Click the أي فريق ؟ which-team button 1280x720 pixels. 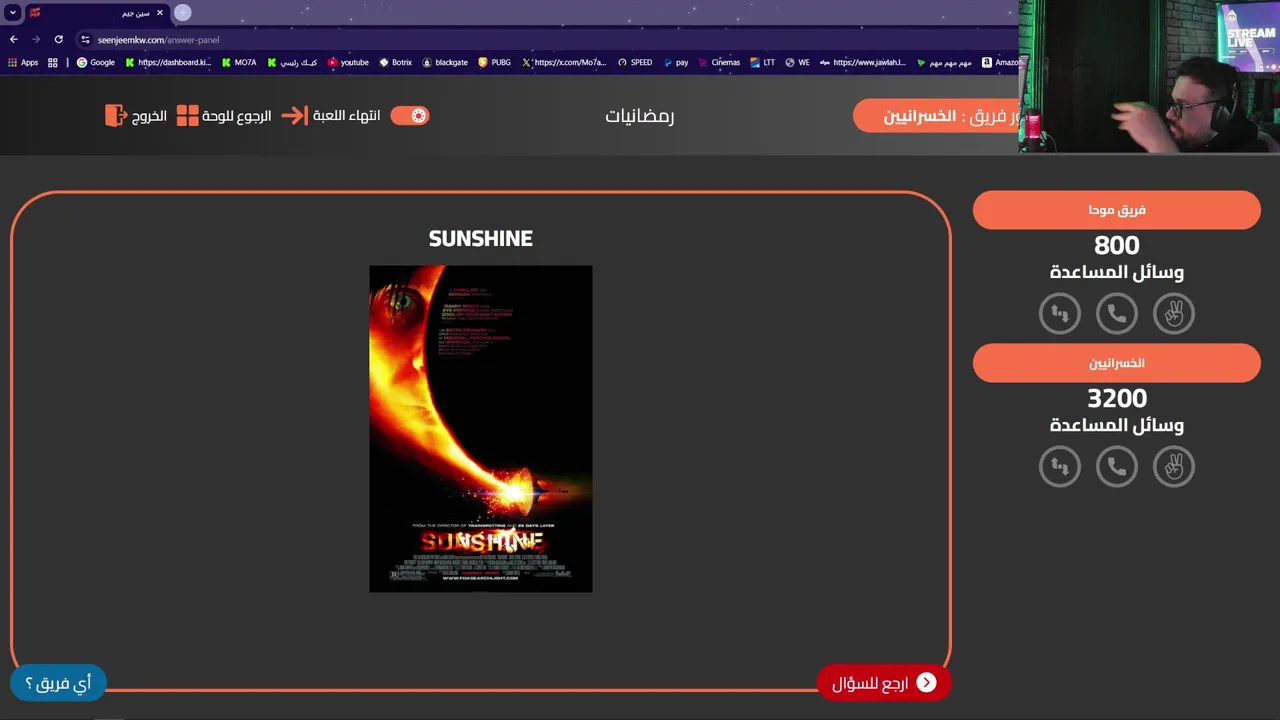58,683
